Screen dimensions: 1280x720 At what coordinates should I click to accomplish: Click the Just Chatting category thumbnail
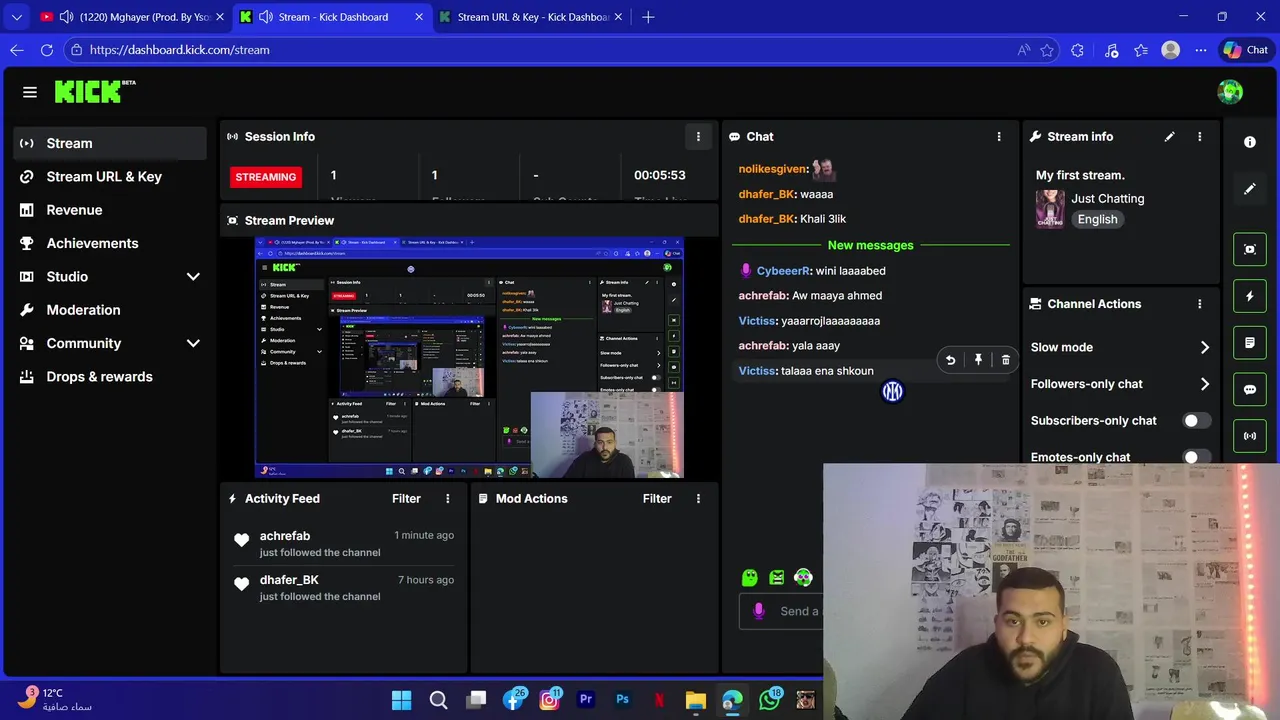(1050, 209)
